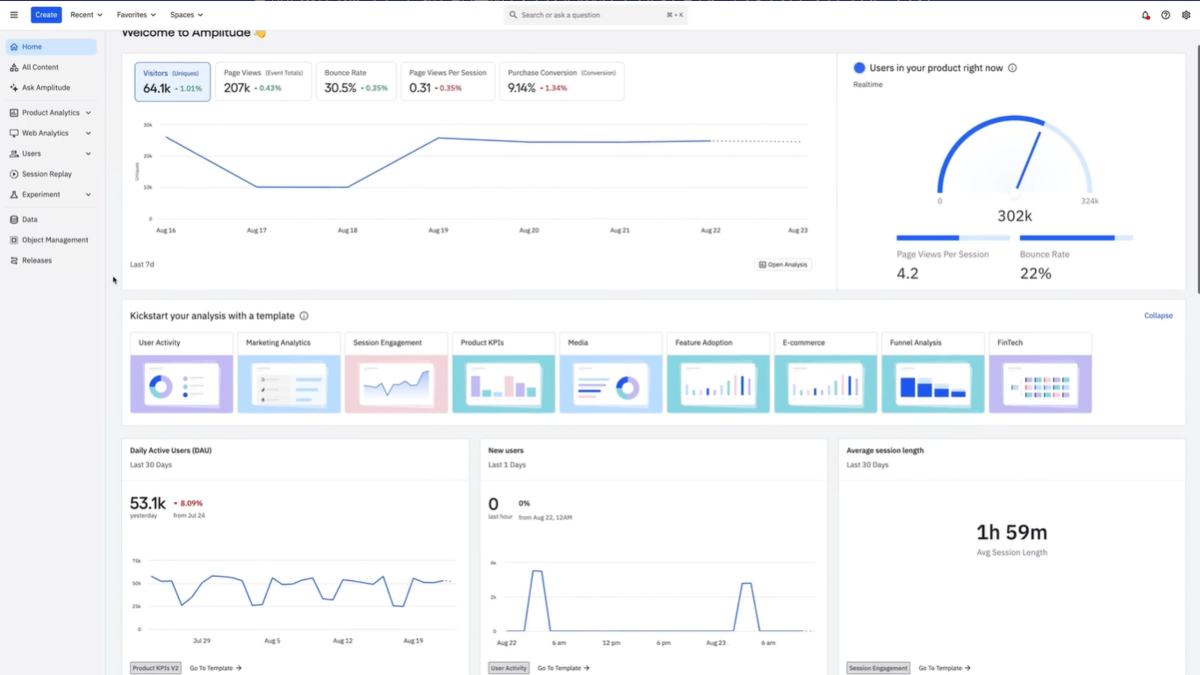Select the Page Views metric tab
The width and height of the screenshot is (1200, 675).
pos(263,81)
